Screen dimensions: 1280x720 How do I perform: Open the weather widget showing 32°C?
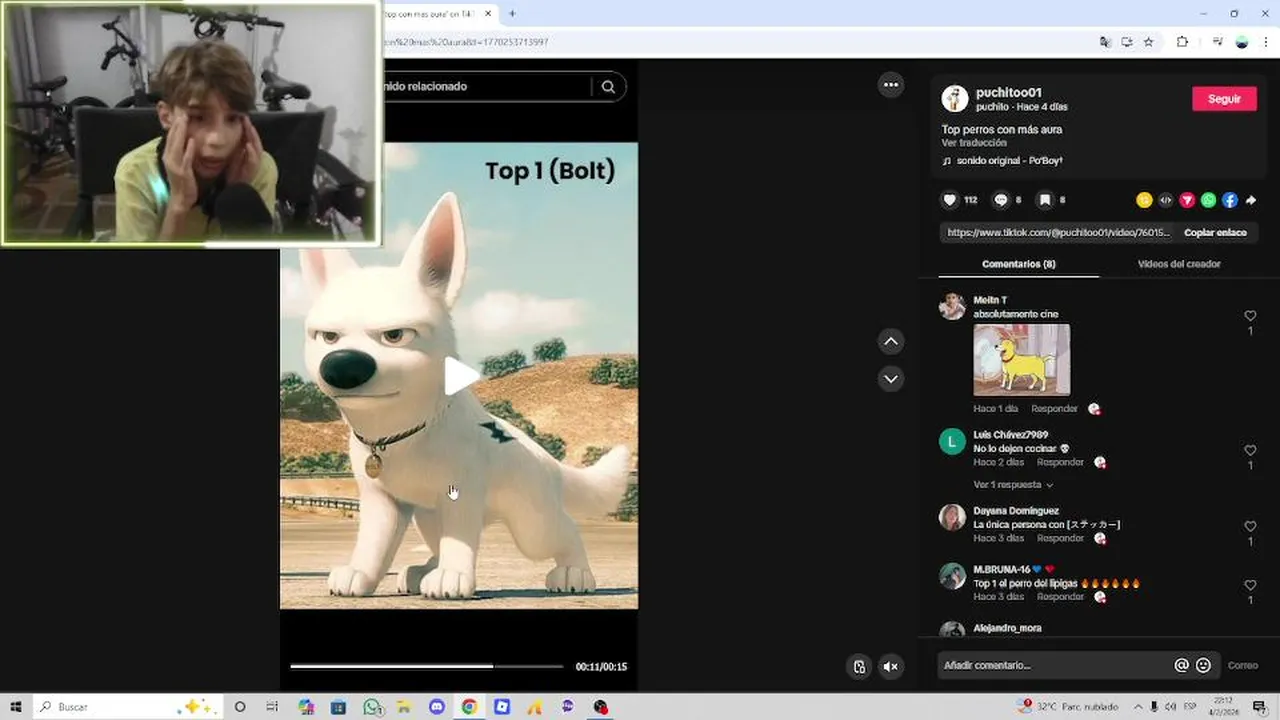1067,707
